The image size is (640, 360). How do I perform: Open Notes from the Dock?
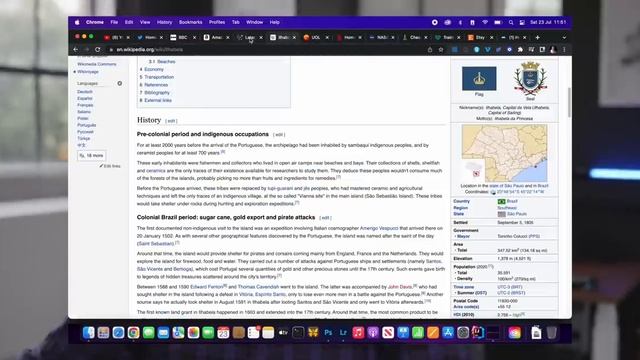pos(268,333)
